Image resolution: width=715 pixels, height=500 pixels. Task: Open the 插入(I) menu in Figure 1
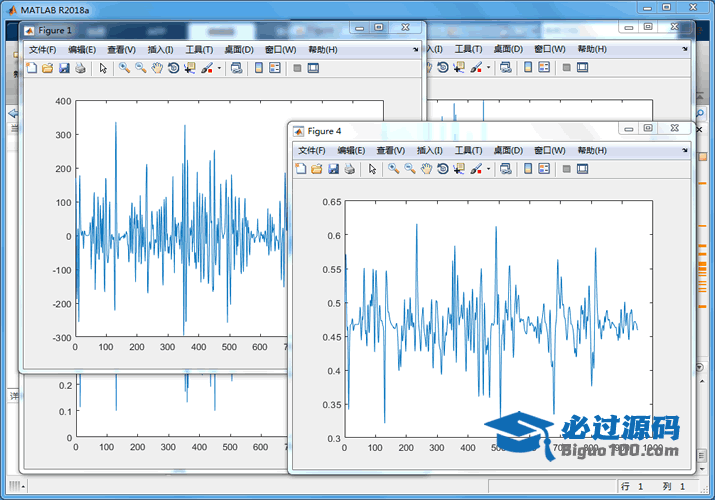pos(160,49)
